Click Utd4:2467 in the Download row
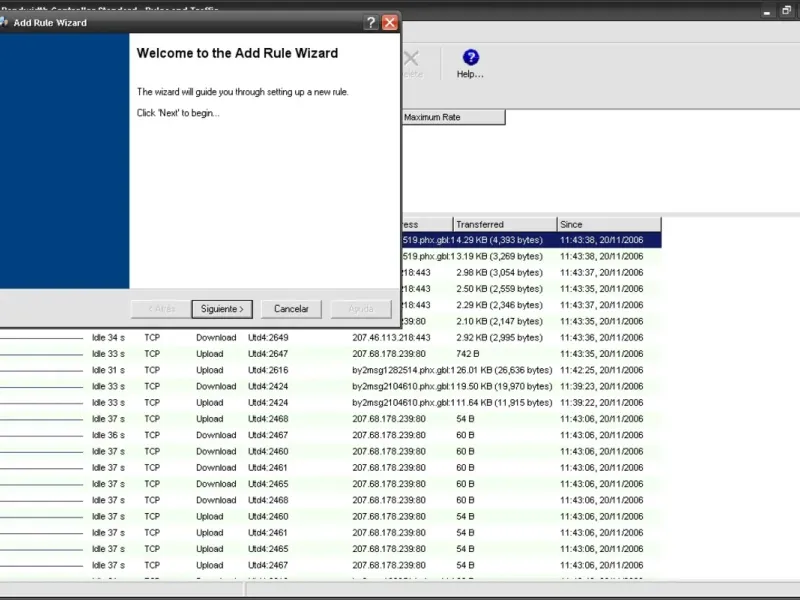This screenshot has height=600, width=800. coord(268,436)
